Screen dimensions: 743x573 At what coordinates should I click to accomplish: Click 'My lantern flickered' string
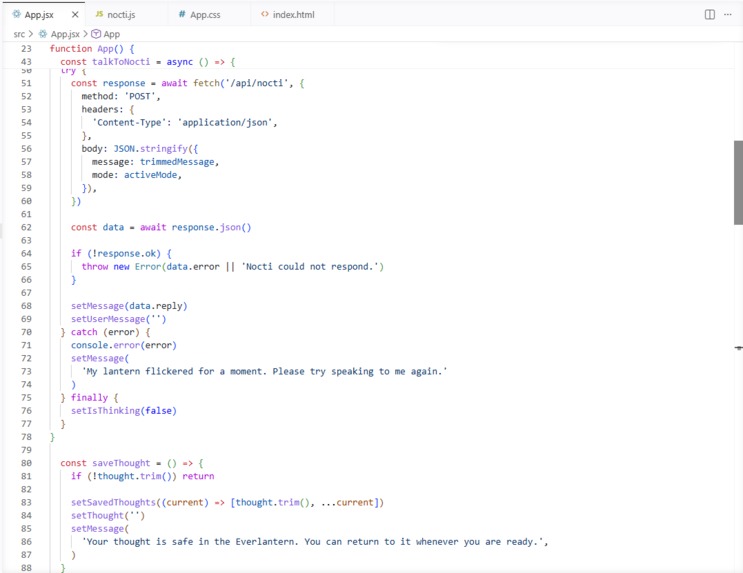(264, 372)
